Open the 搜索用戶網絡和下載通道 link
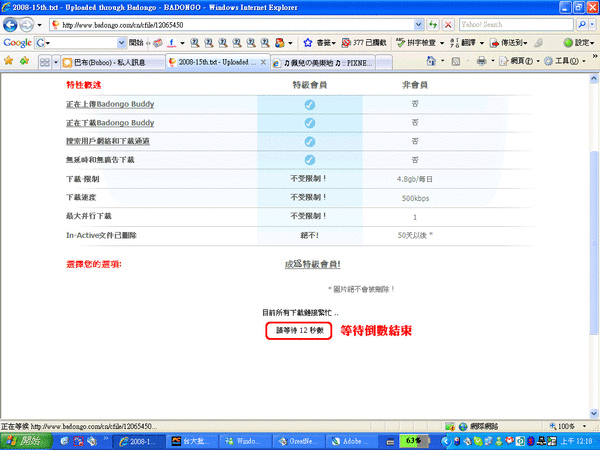 108,141
